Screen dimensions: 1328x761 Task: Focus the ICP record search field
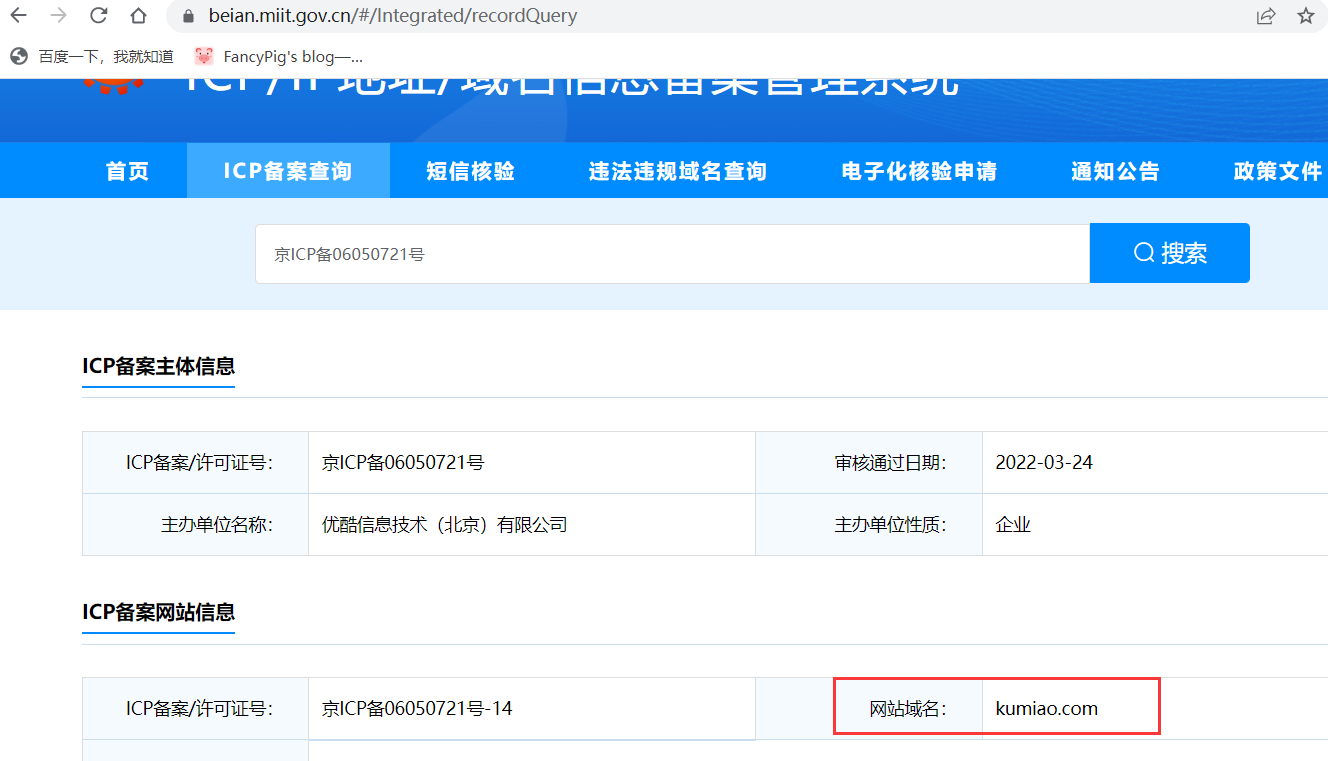point(672,254)
